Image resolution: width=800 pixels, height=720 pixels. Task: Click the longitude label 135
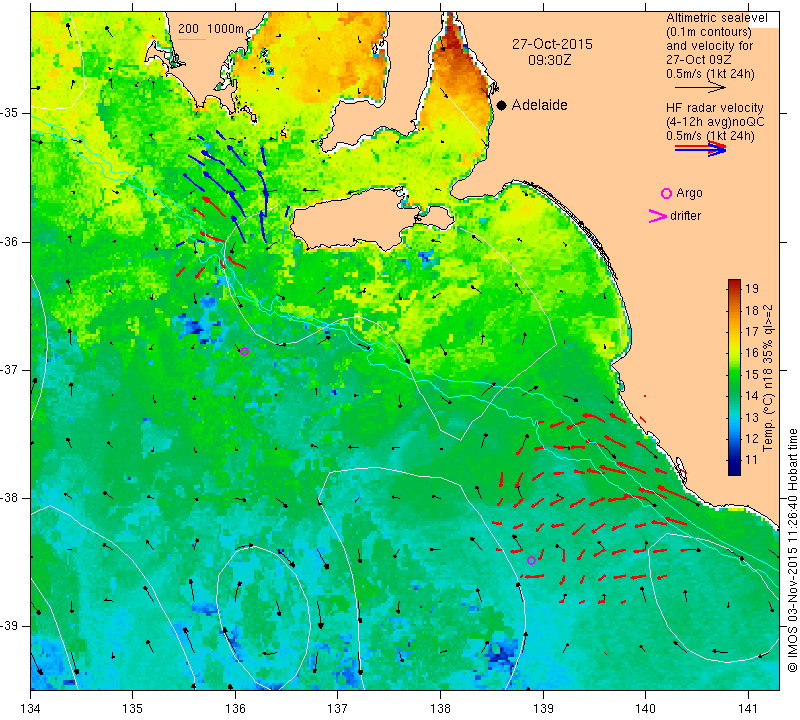click(133, 709)
